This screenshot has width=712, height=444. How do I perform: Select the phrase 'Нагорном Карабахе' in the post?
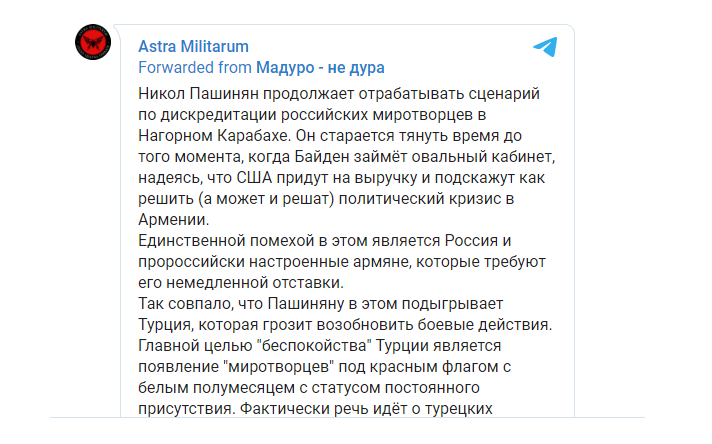click(x=213, y=136)
